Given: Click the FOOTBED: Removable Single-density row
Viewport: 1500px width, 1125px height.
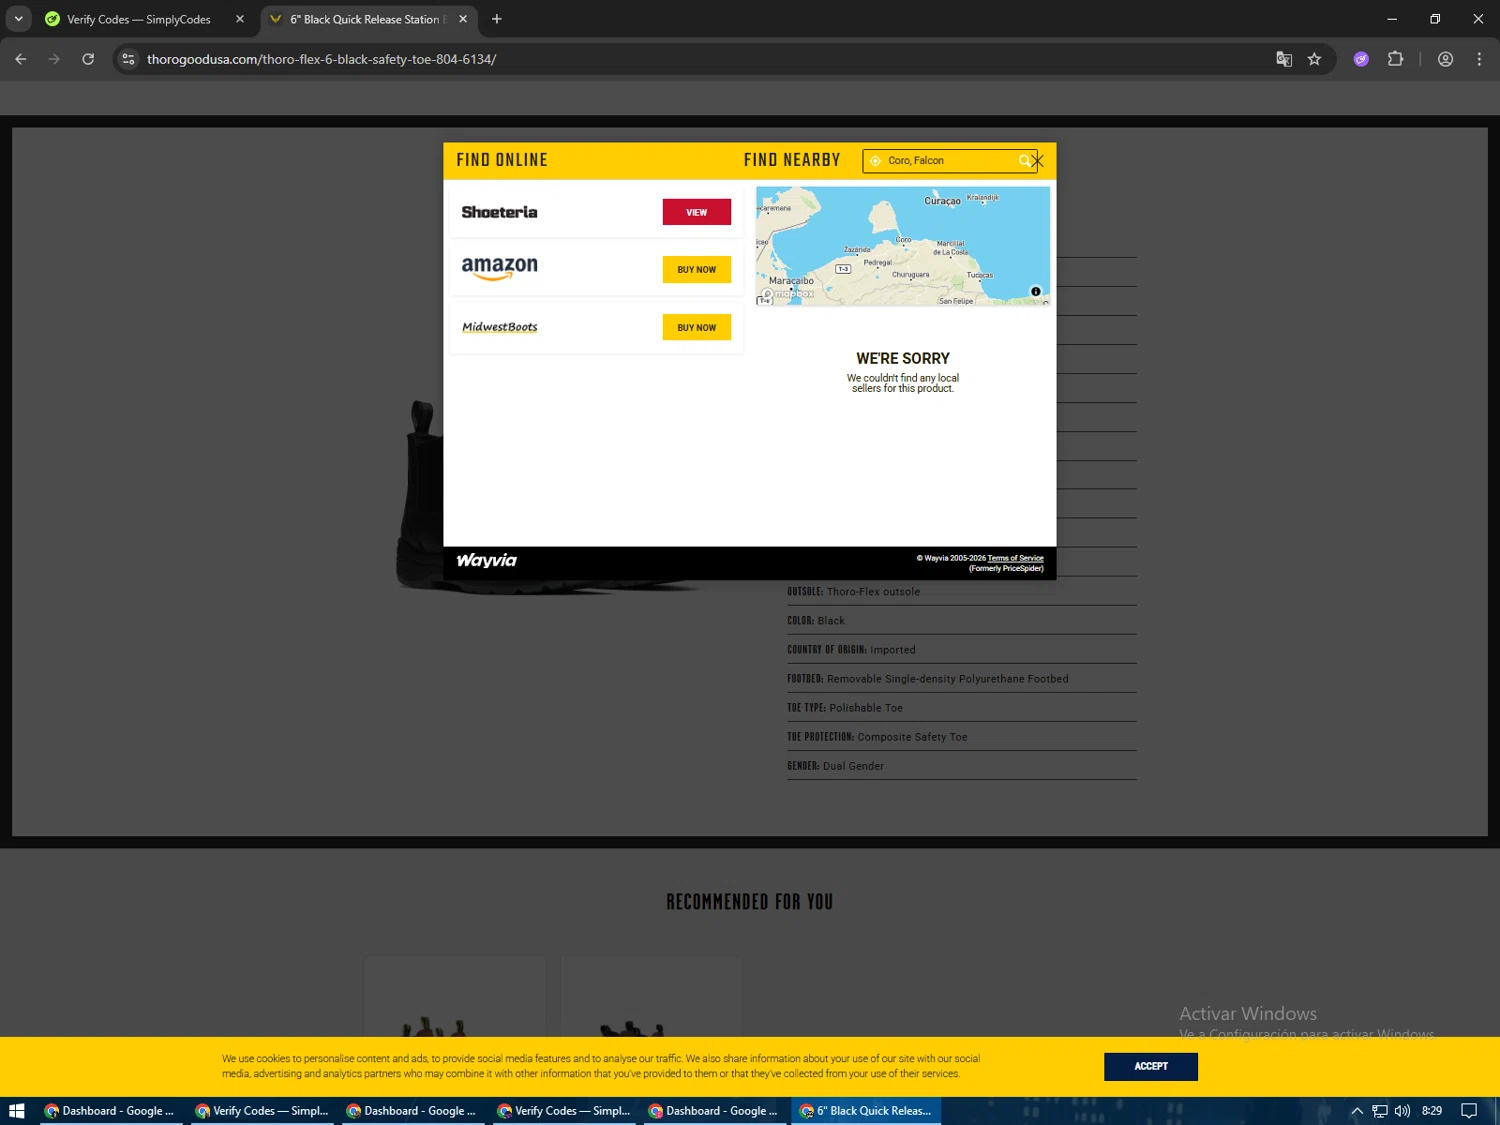Looking at the screenshot, I should [962, 679].
